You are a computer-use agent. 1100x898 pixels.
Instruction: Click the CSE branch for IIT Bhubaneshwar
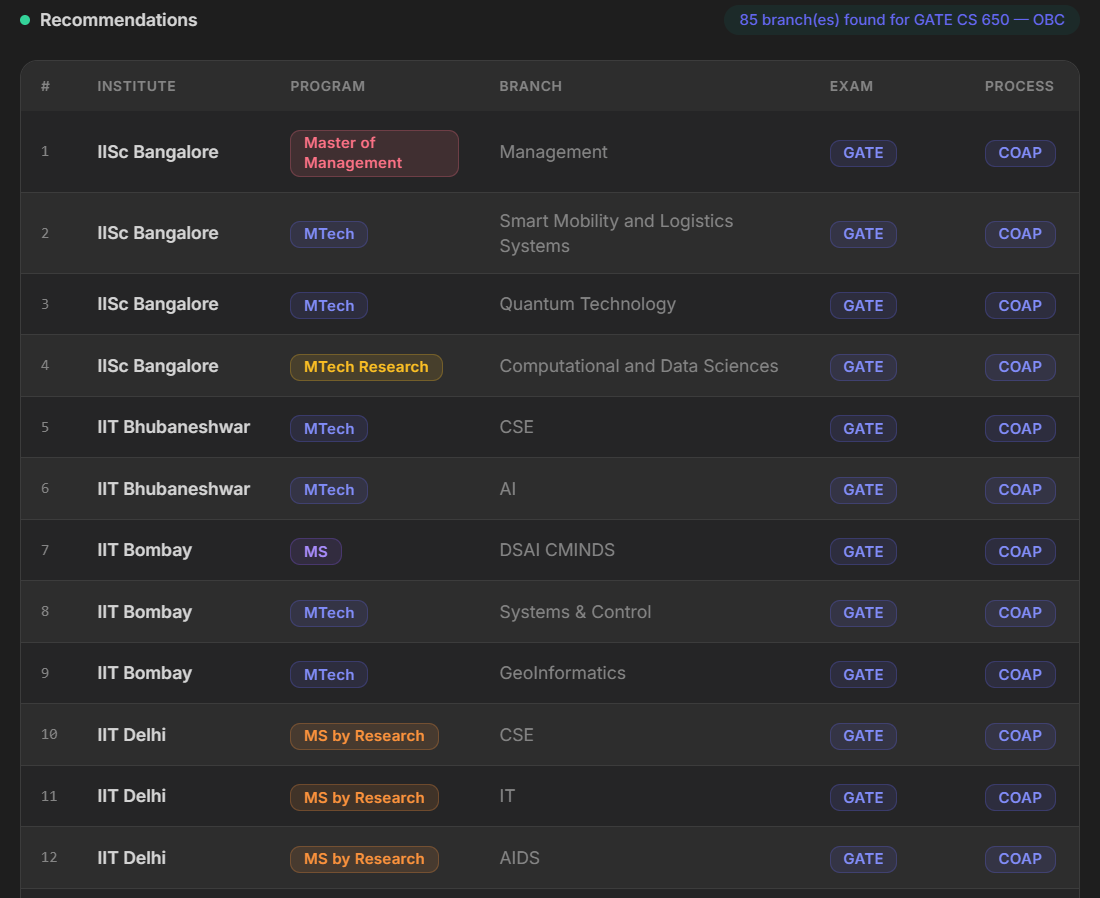(x=516, y=427)
